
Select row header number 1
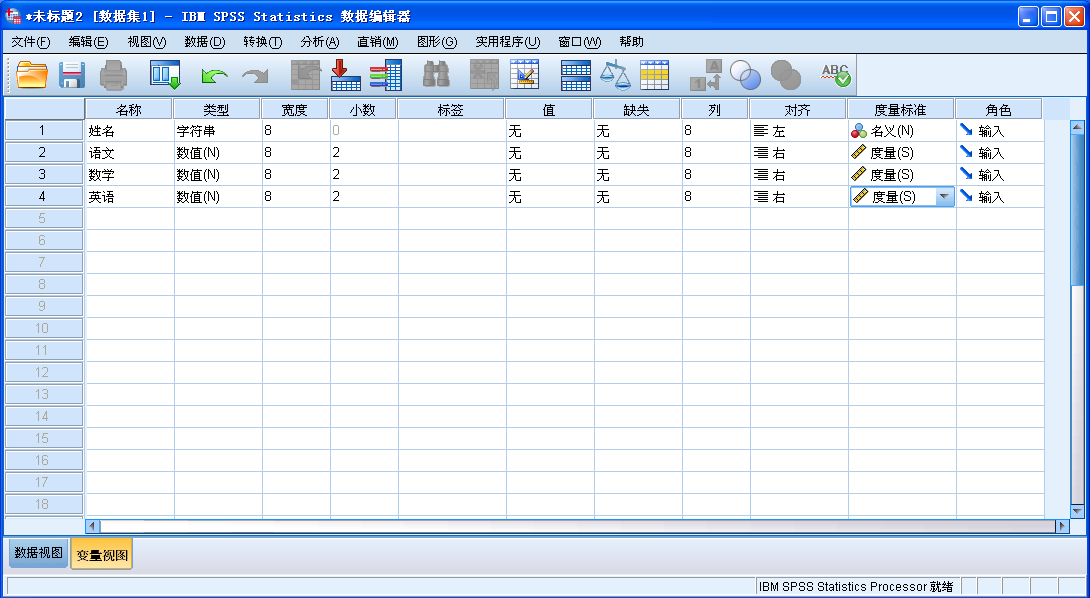pos(43,130)
